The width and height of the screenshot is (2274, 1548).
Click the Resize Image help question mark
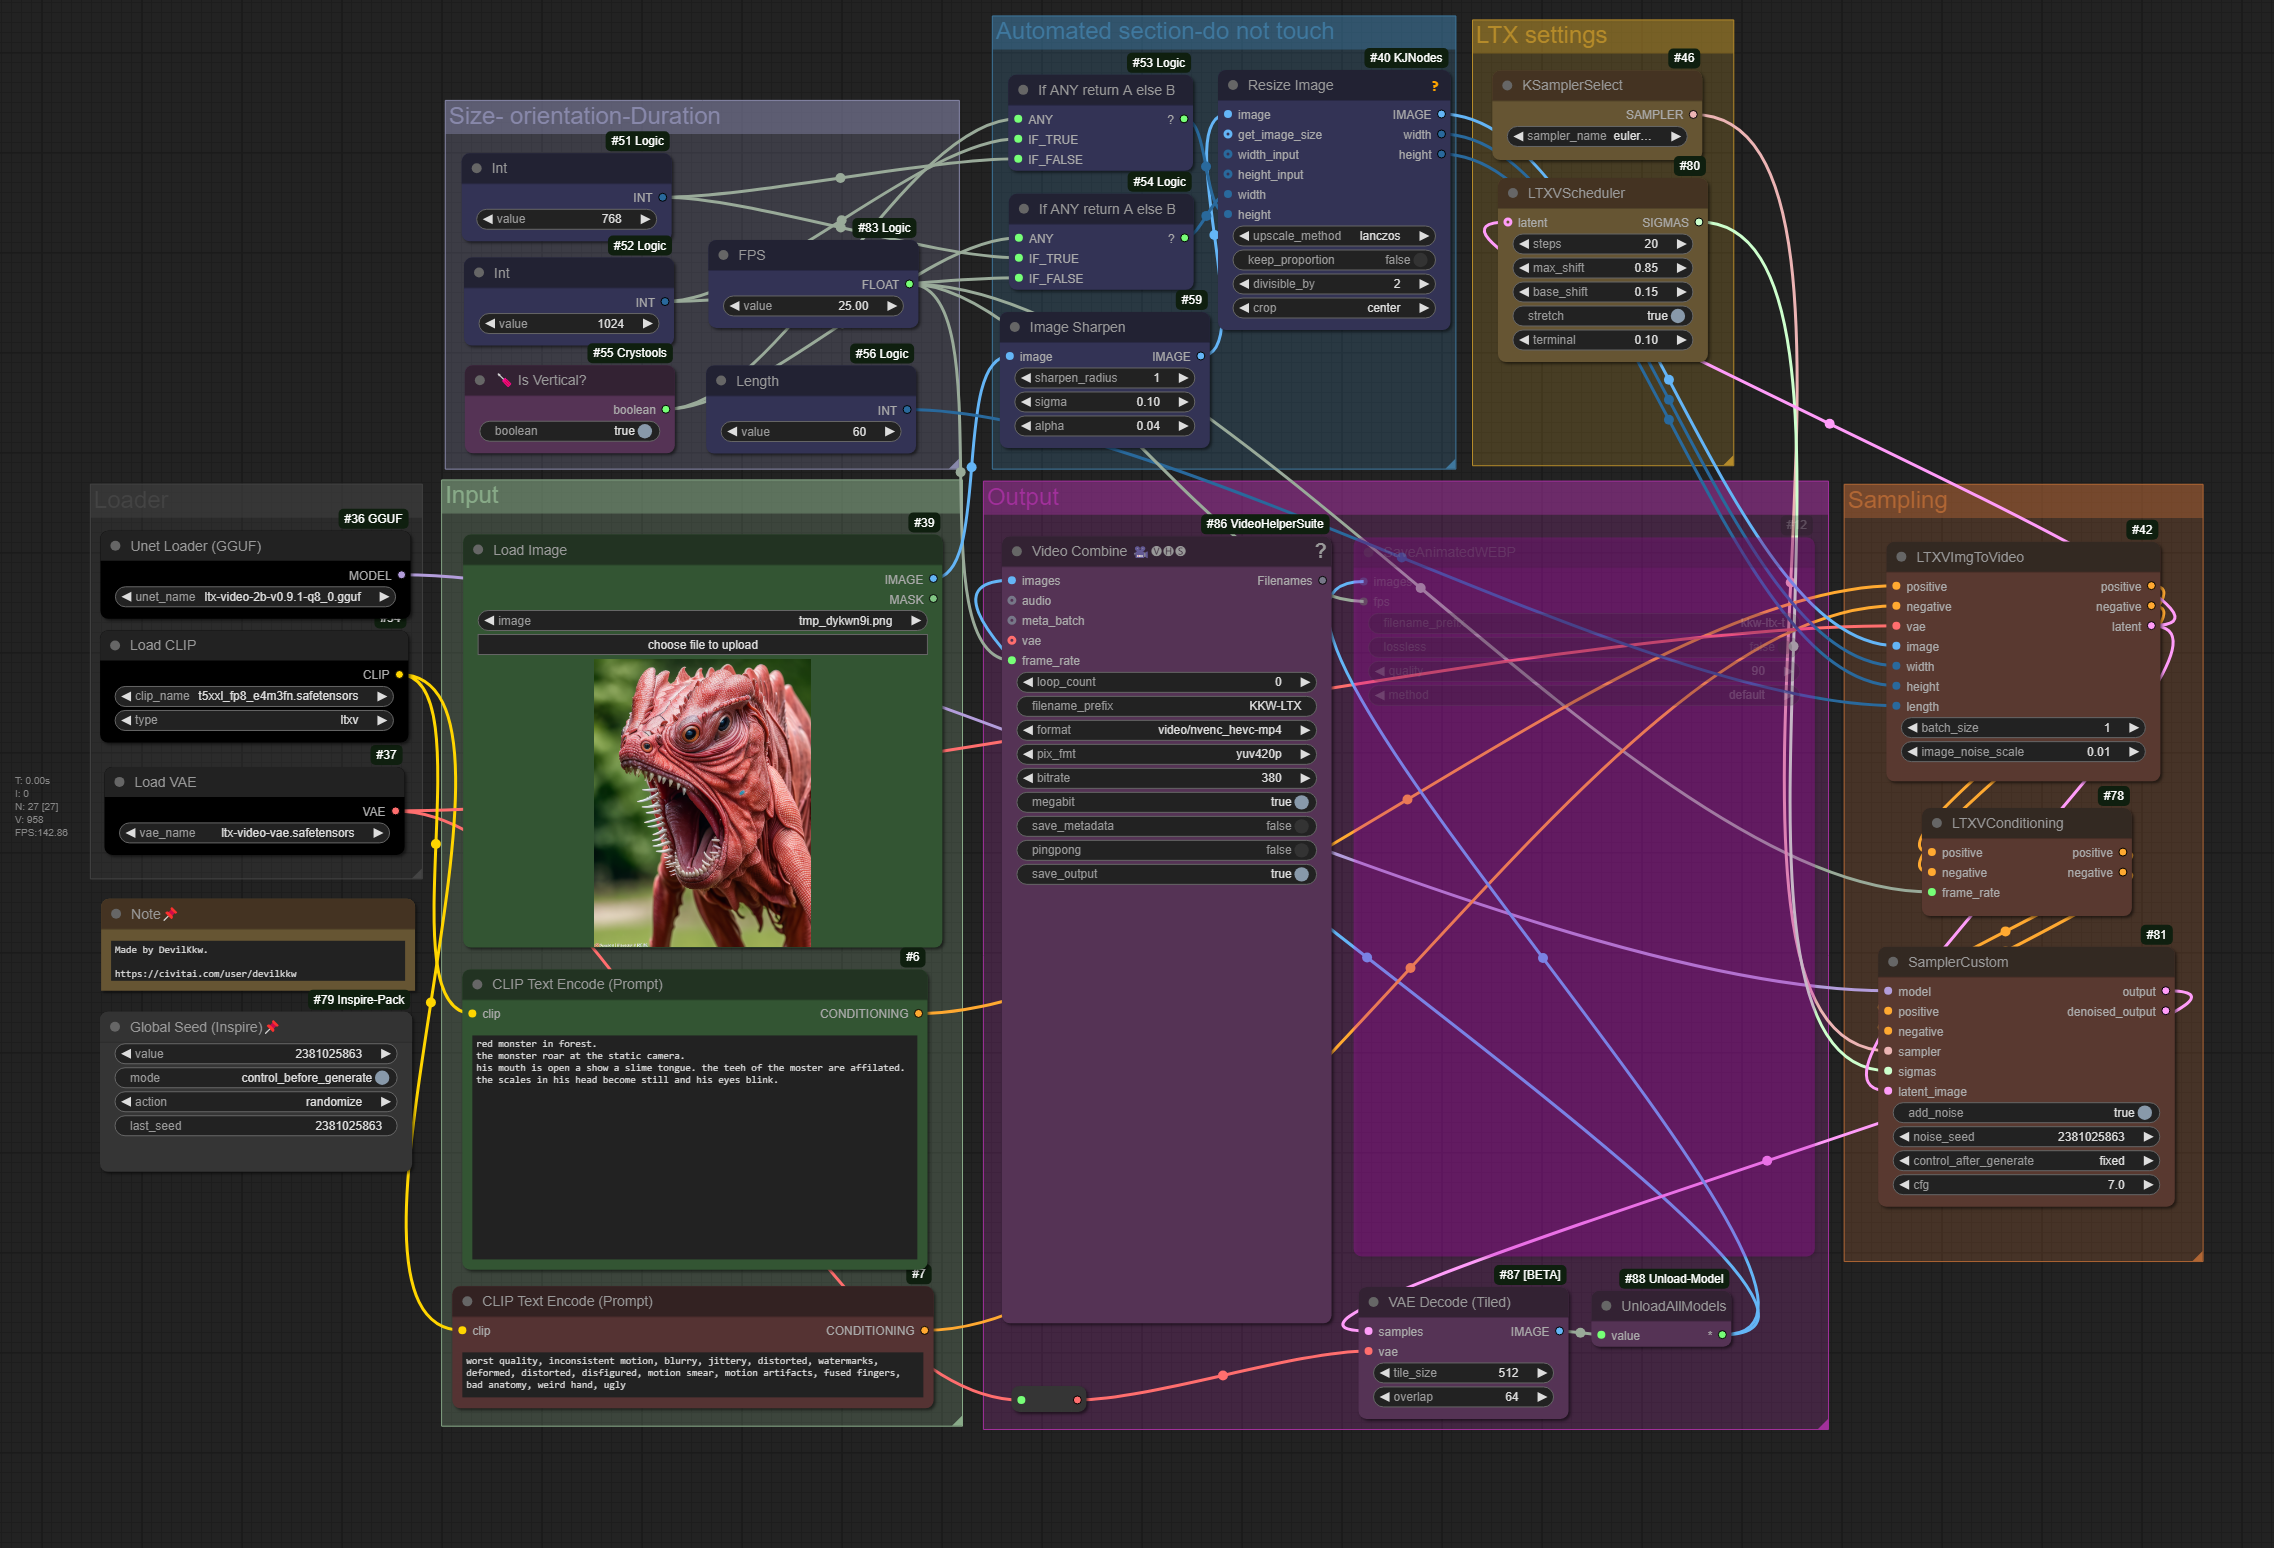coord(1434,86)
